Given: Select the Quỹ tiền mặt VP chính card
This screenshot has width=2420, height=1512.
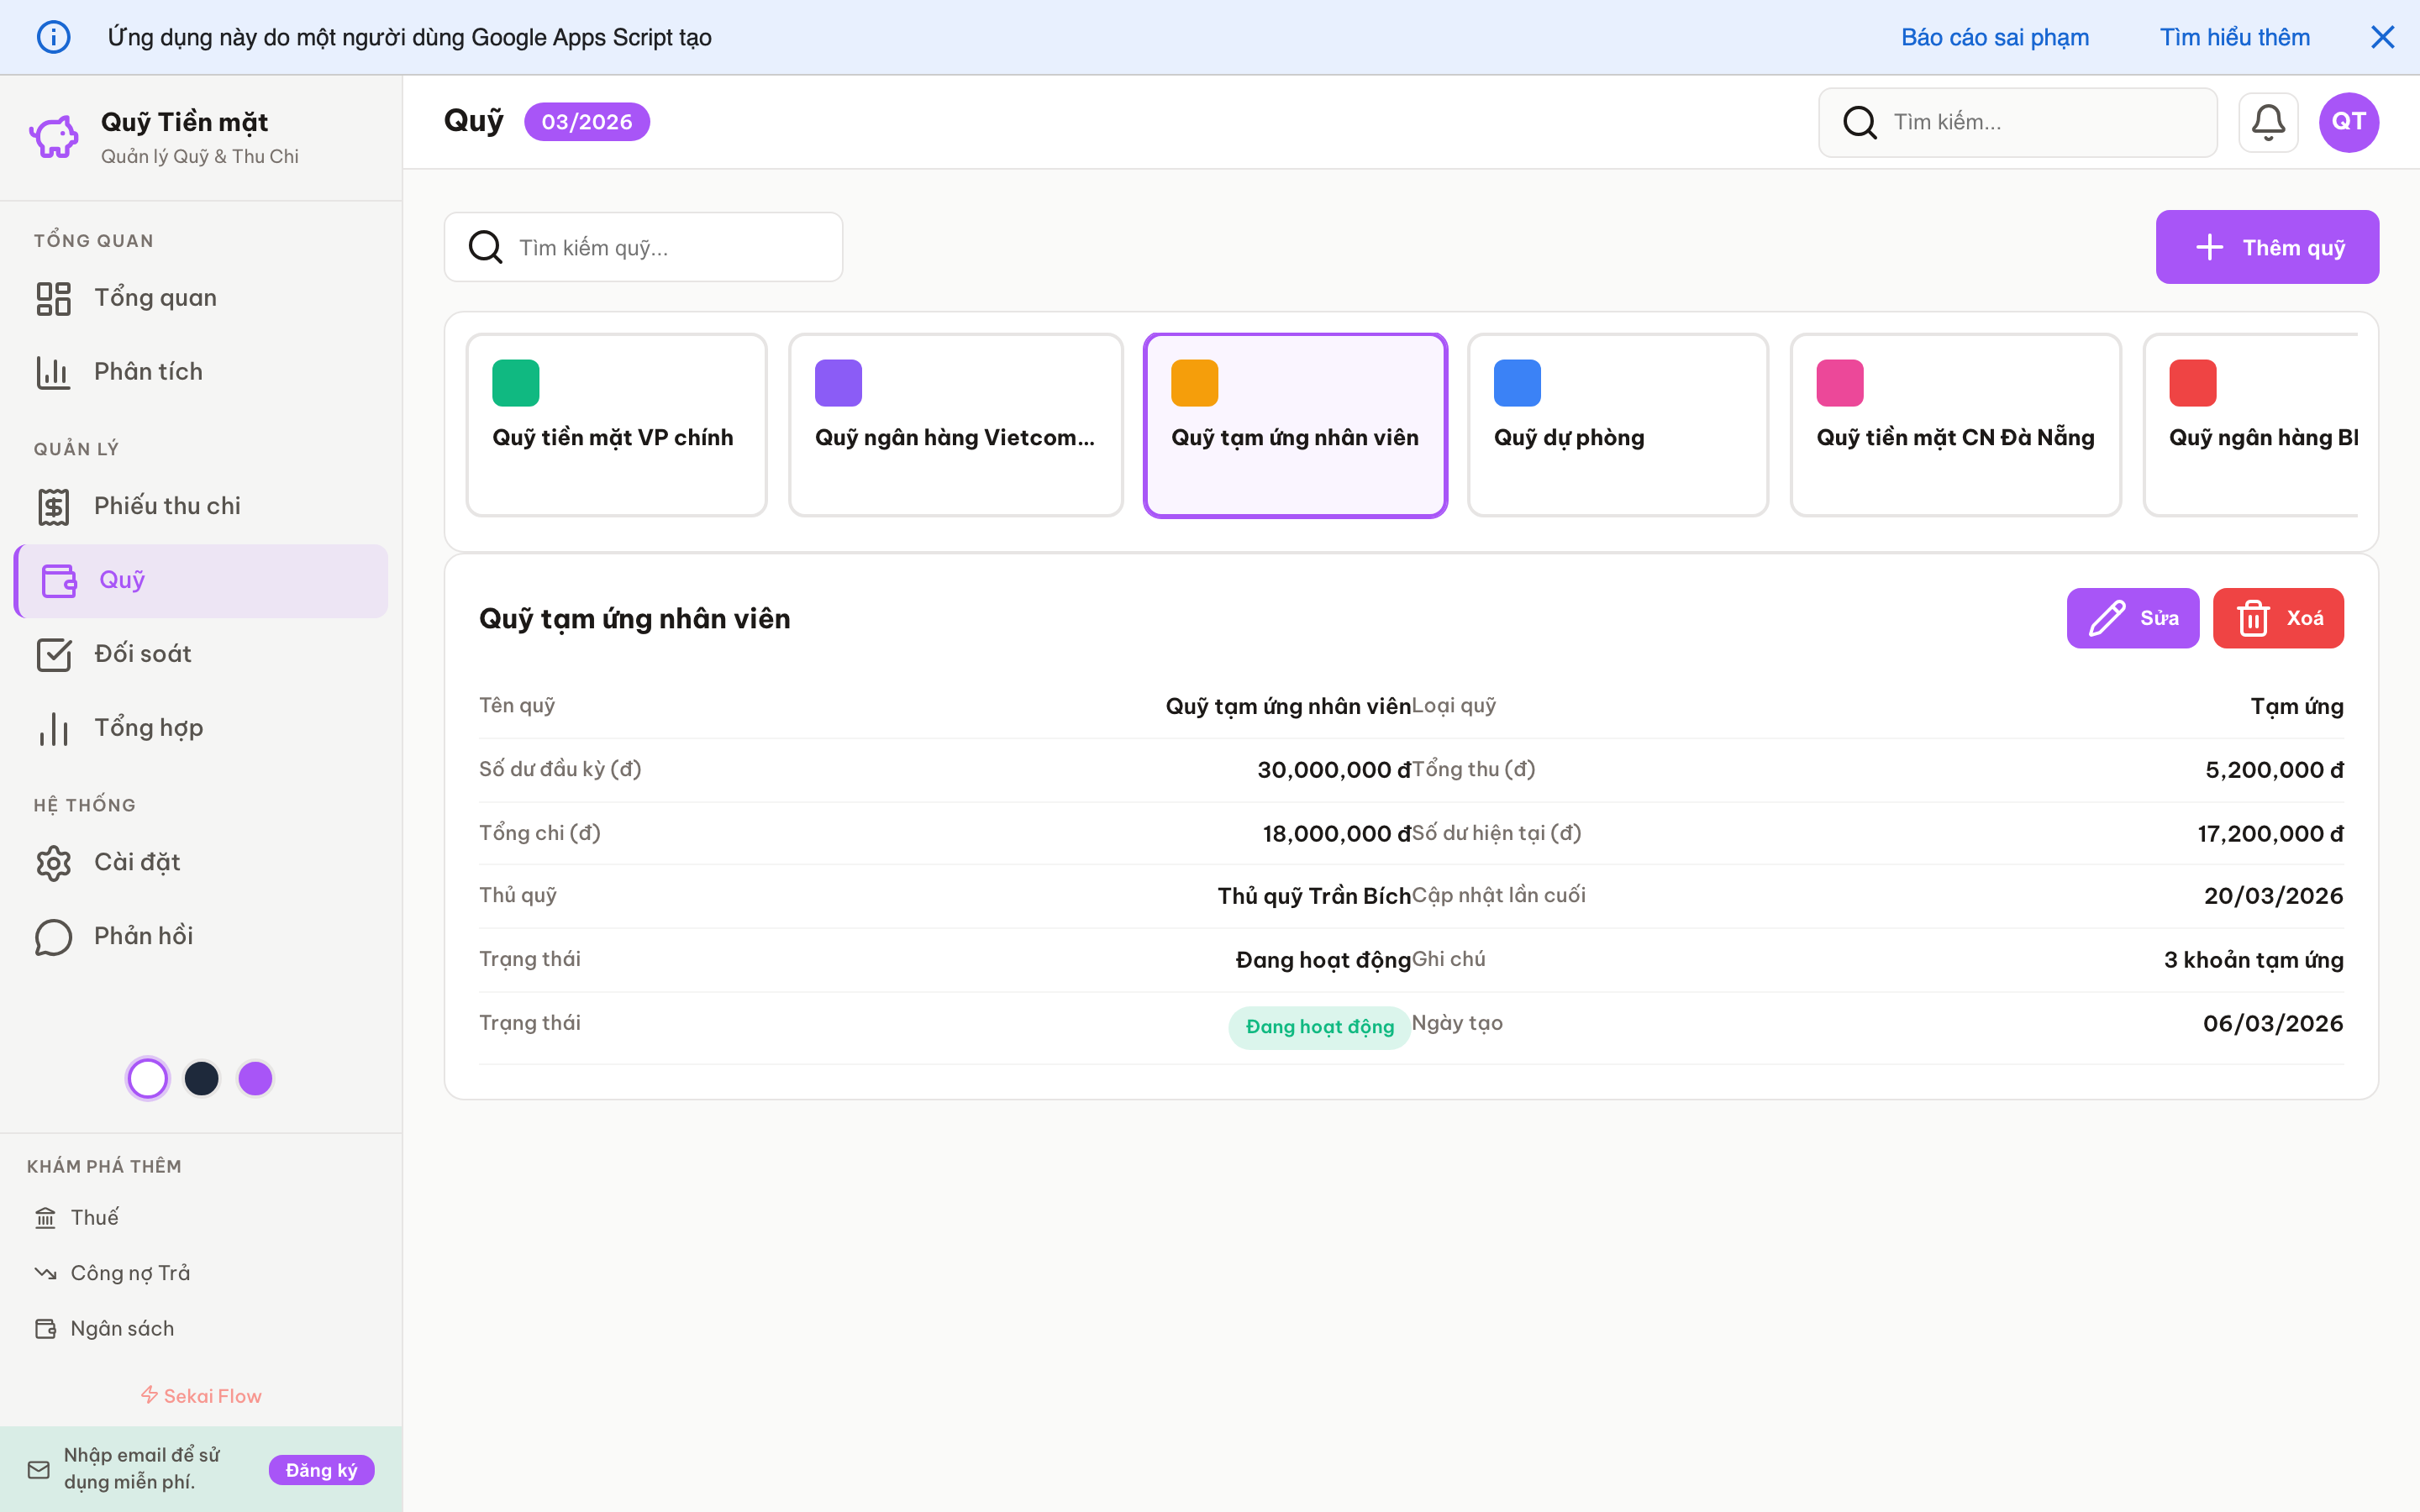Looking at the screenshot, I should tap(615, 425).
